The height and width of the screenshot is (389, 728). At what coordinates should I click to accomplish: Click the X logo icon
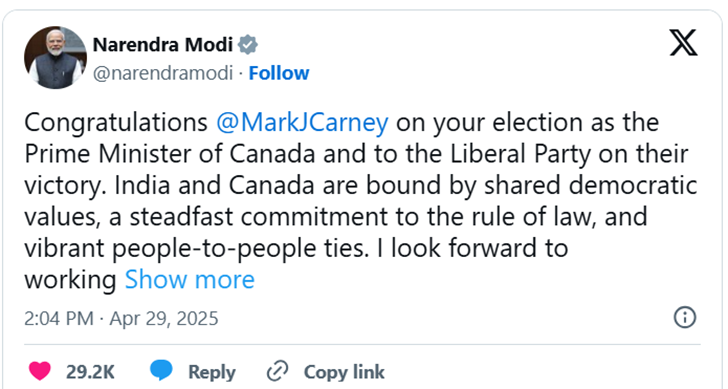(x=683, y=43)
